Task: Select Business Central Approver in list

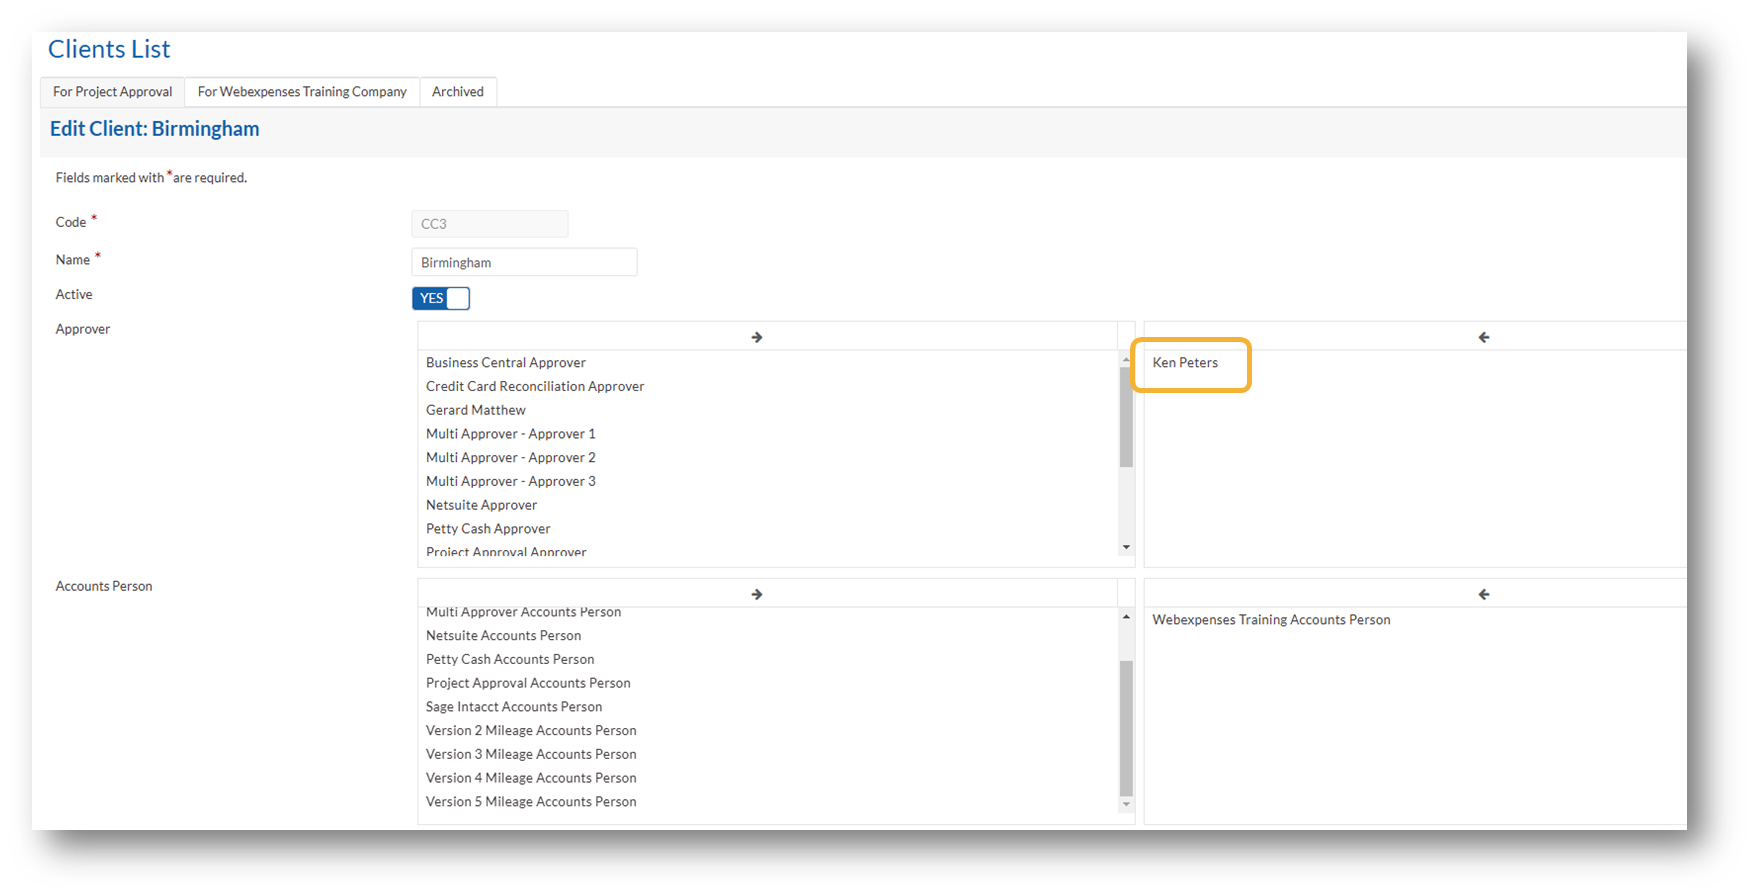Action: tap(506, 363)
